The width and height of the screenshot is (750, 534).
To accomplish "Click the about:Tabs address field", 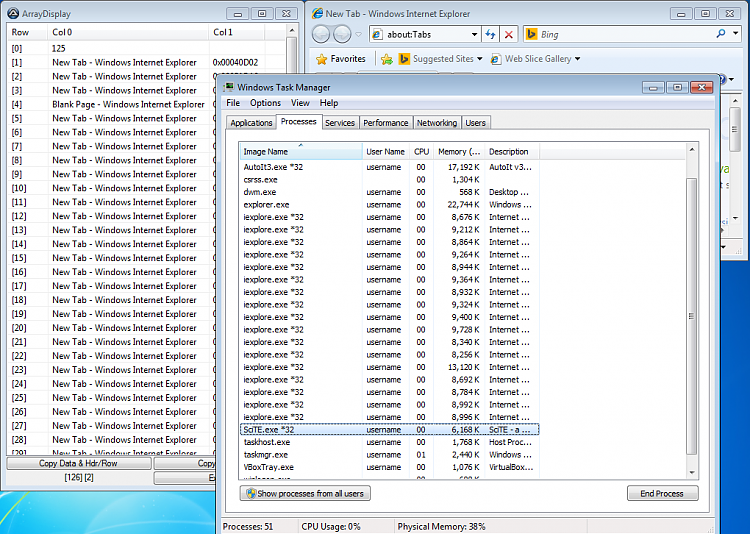I will (x=427, y=34).
